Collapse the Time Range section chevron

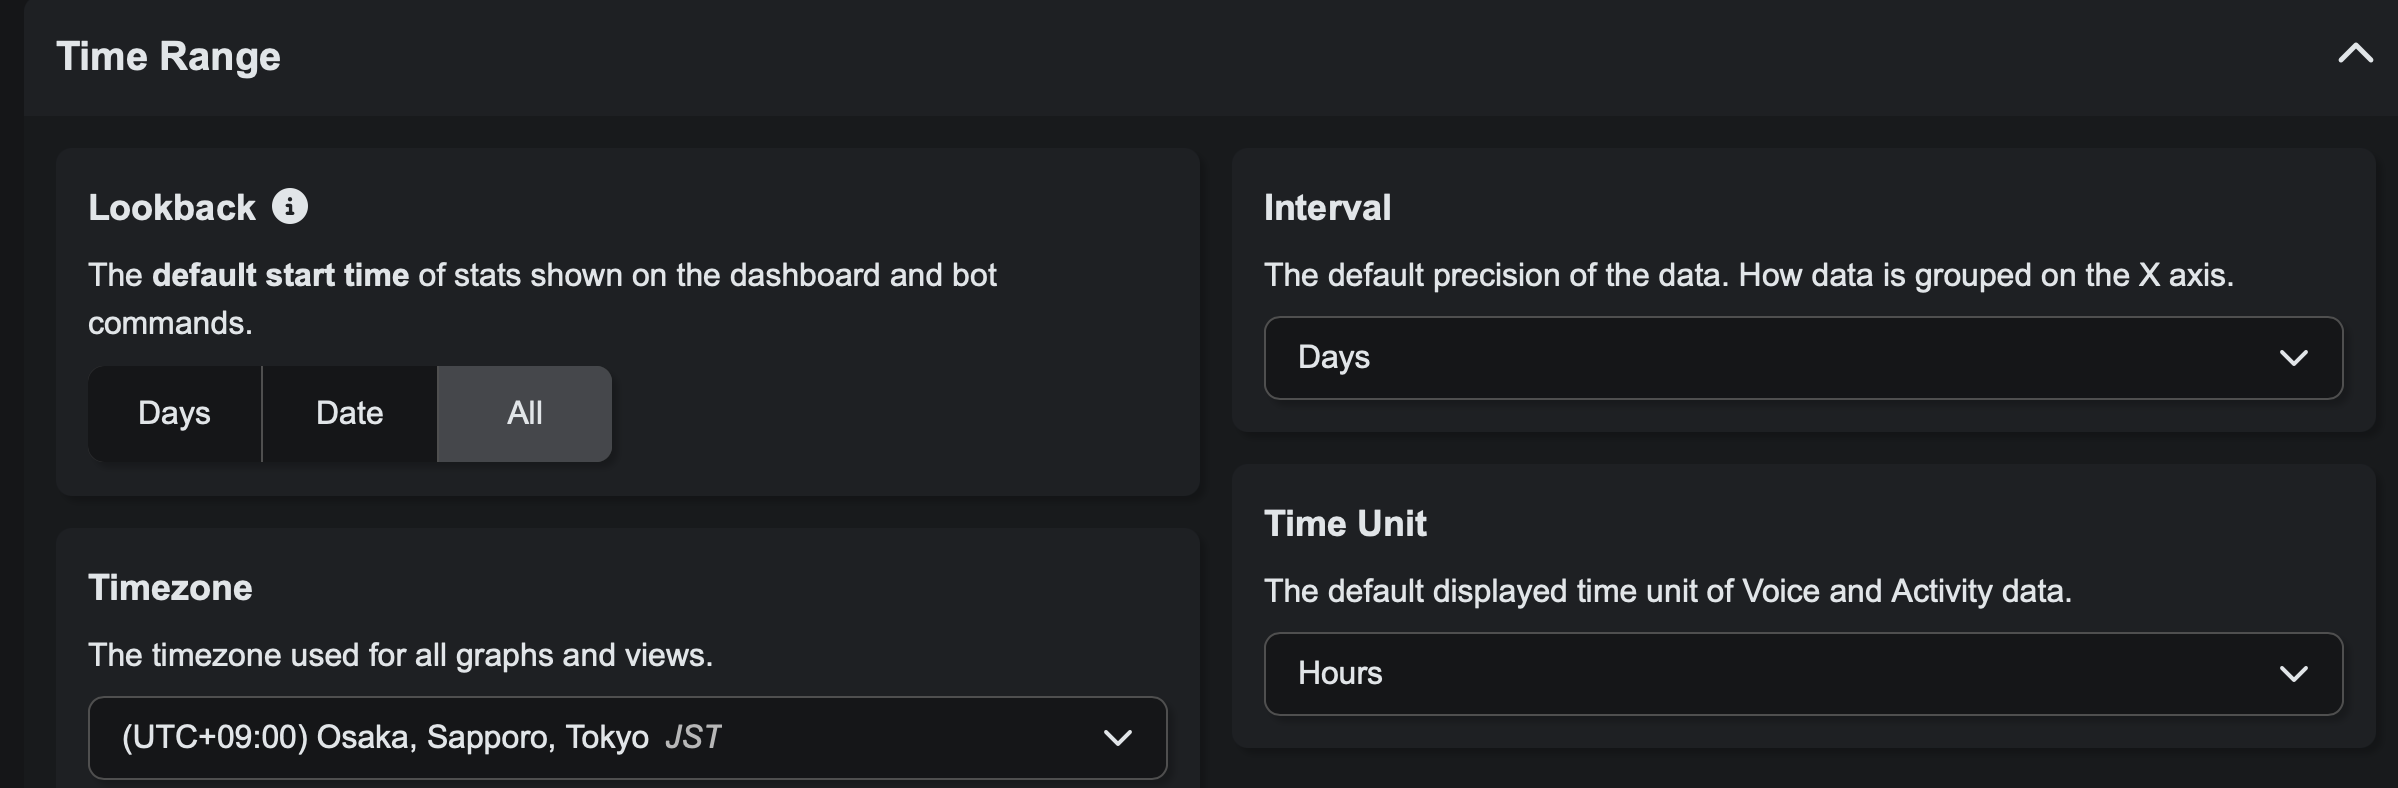pos(2355,54)
